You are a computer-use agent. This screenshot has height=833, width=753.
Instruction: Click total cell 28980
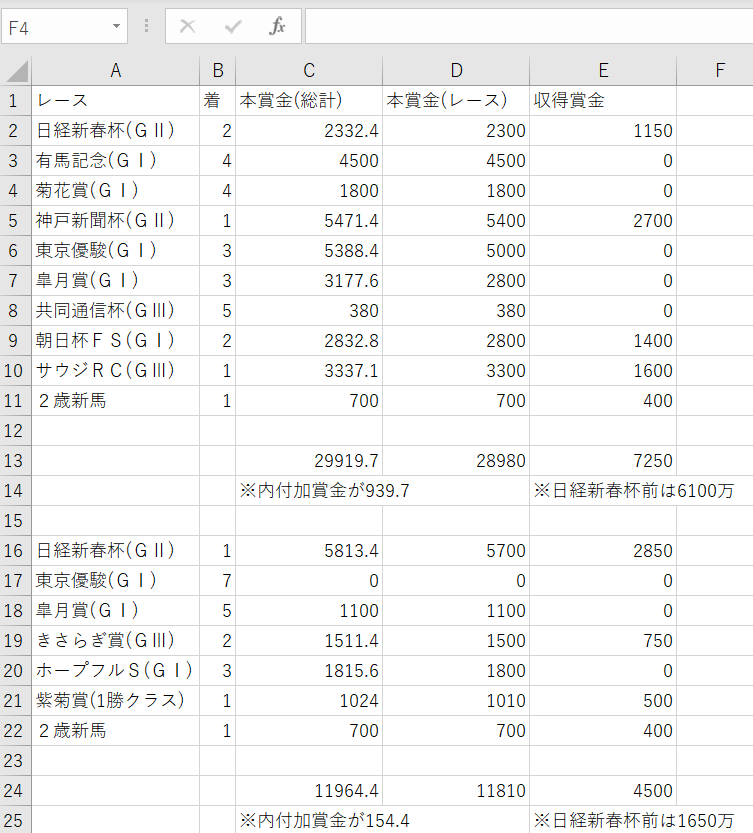pos(456,461)
